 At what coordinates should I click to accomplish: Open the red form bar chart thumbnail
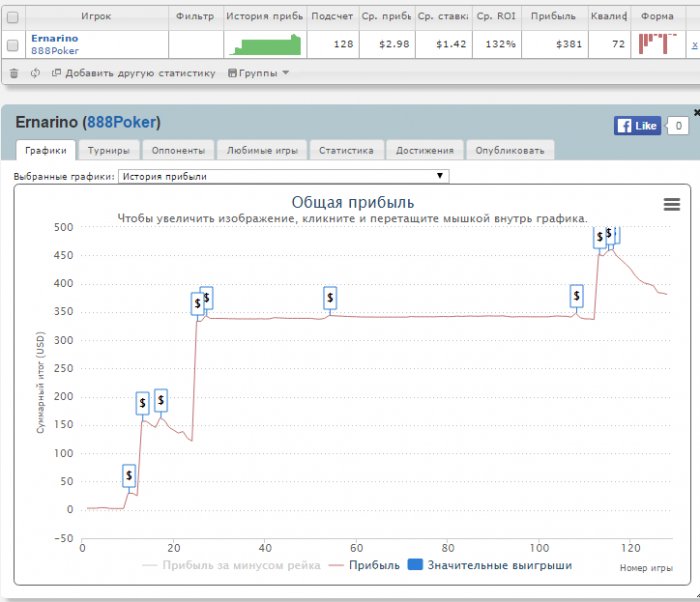(x=658, y=44)
